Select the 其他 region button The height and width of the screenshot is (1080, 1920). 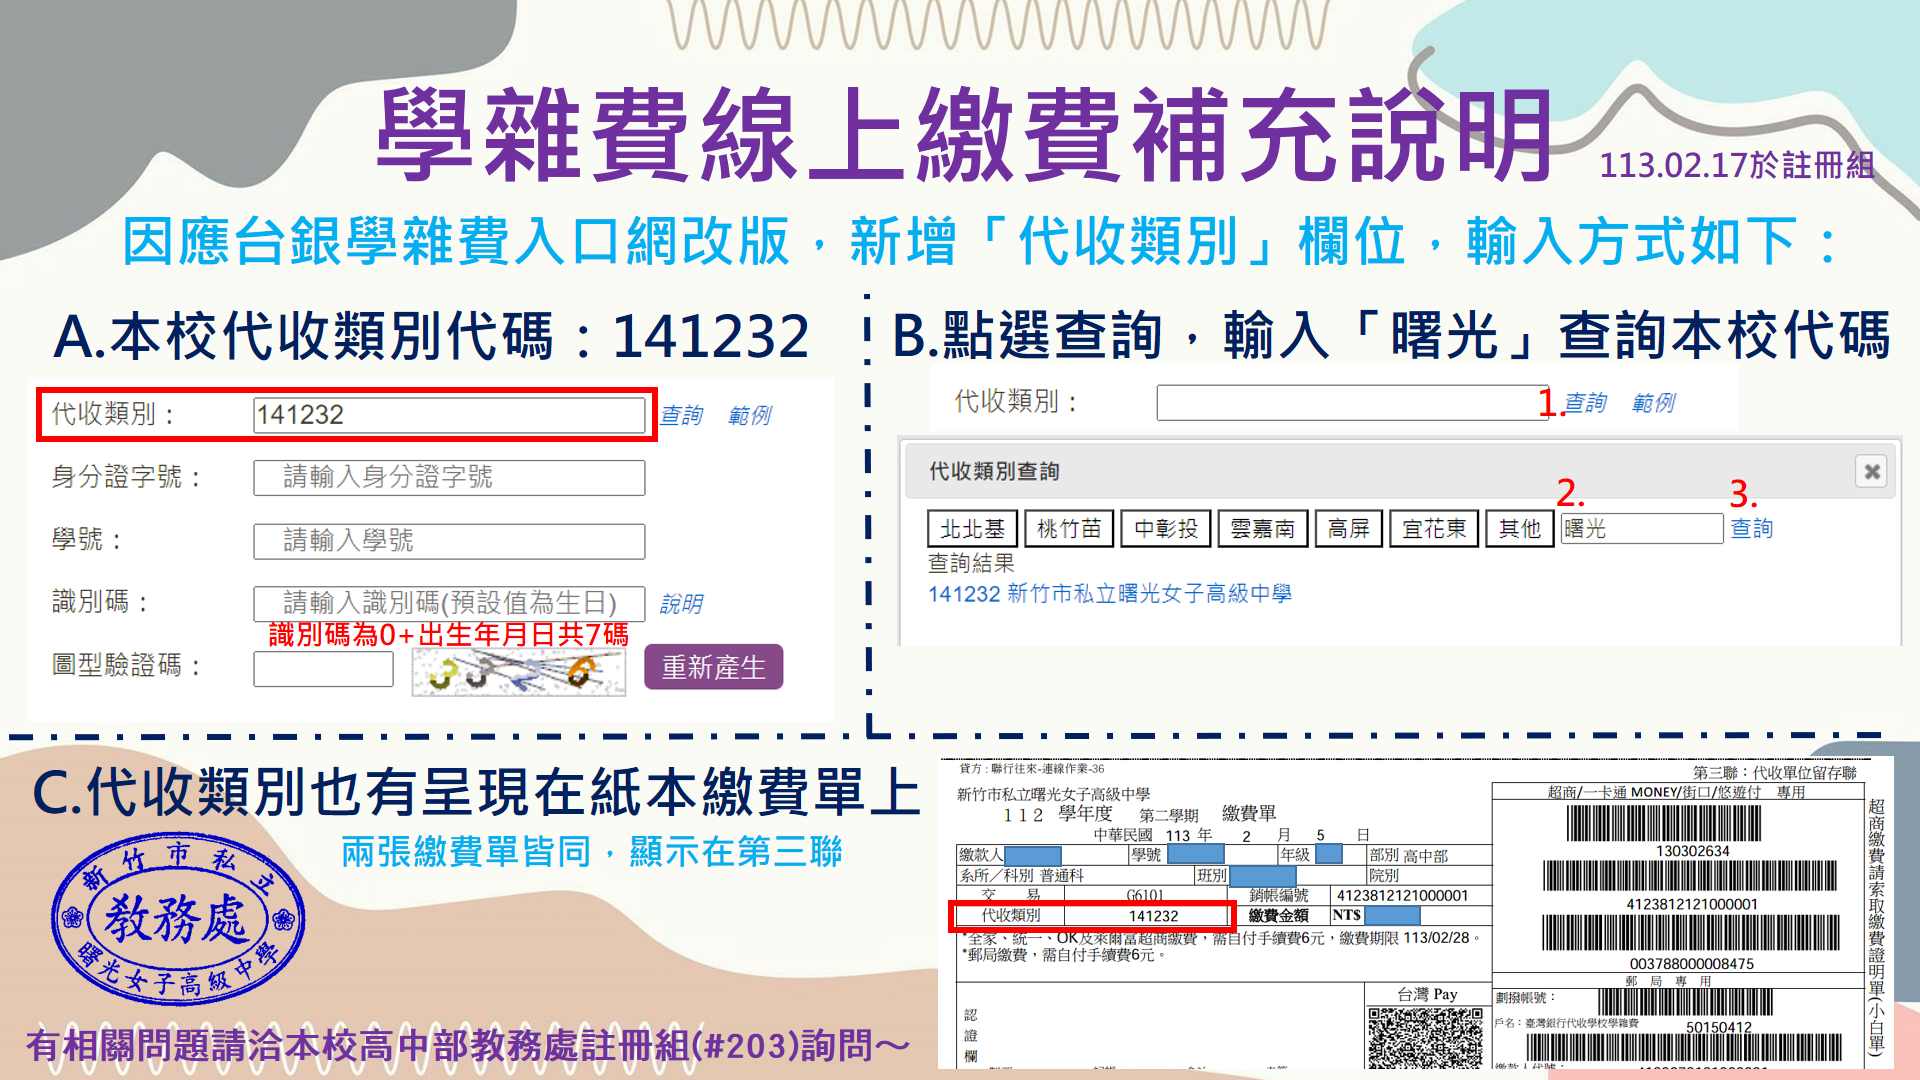click(x=1520, y=529)
